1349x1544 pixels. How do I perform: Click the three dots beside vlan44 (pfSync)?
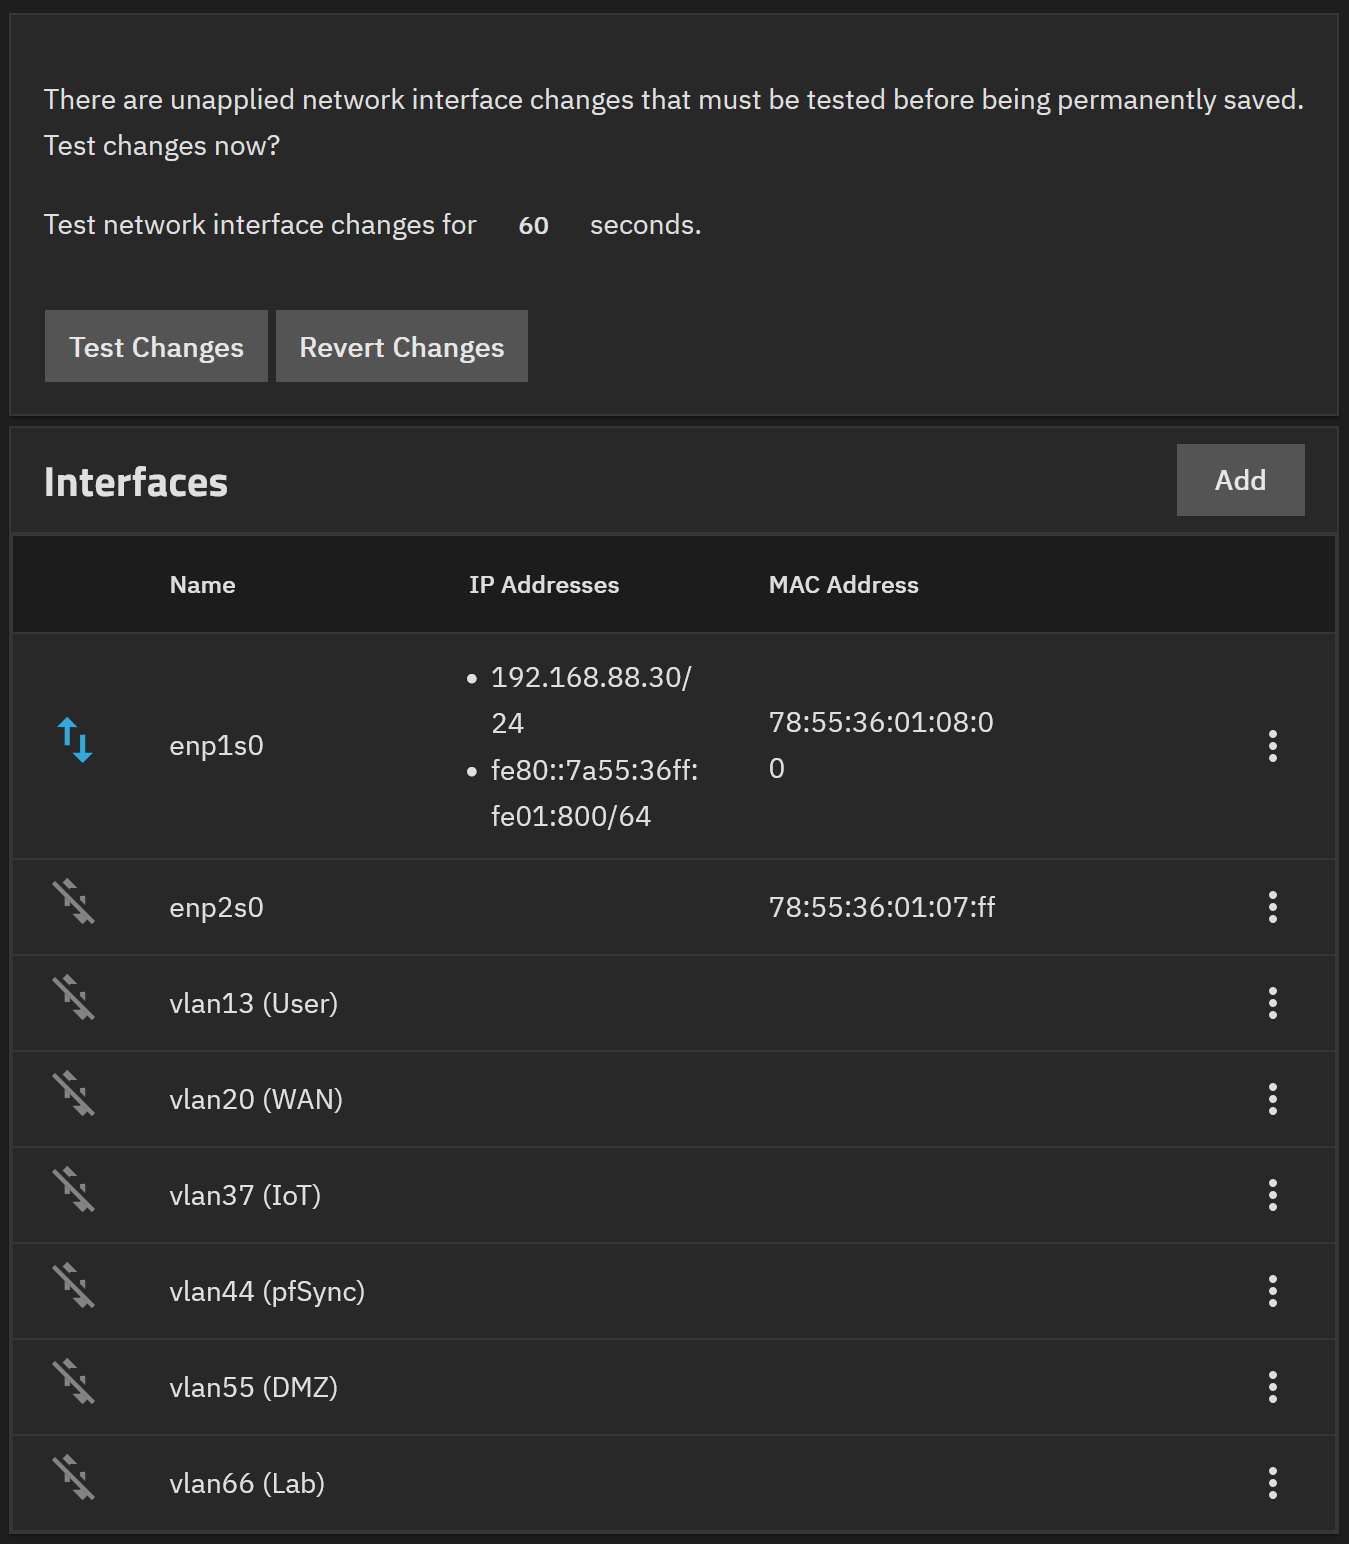tap(1272, 1291)
